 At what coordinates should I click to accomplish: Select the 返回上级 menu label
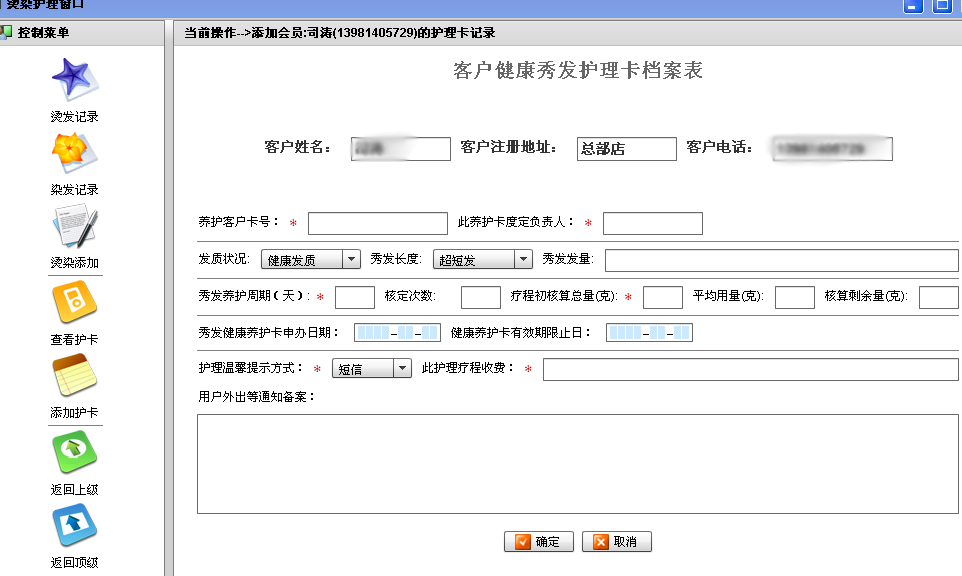(x=75, y=490)
